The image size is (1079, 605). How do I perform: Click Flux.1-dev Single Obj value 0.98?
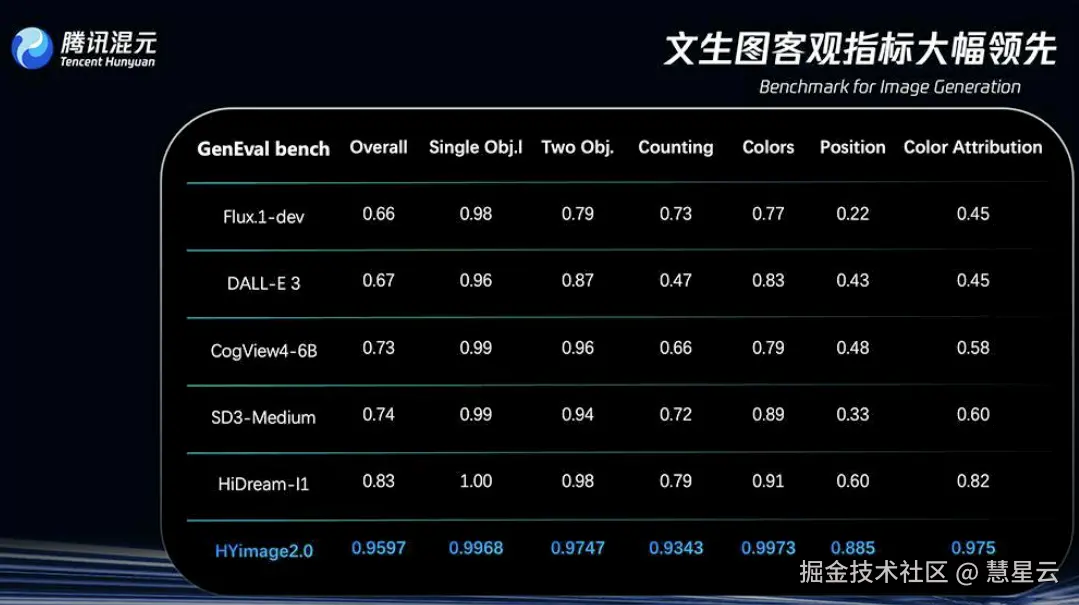(x=476, y=214)
